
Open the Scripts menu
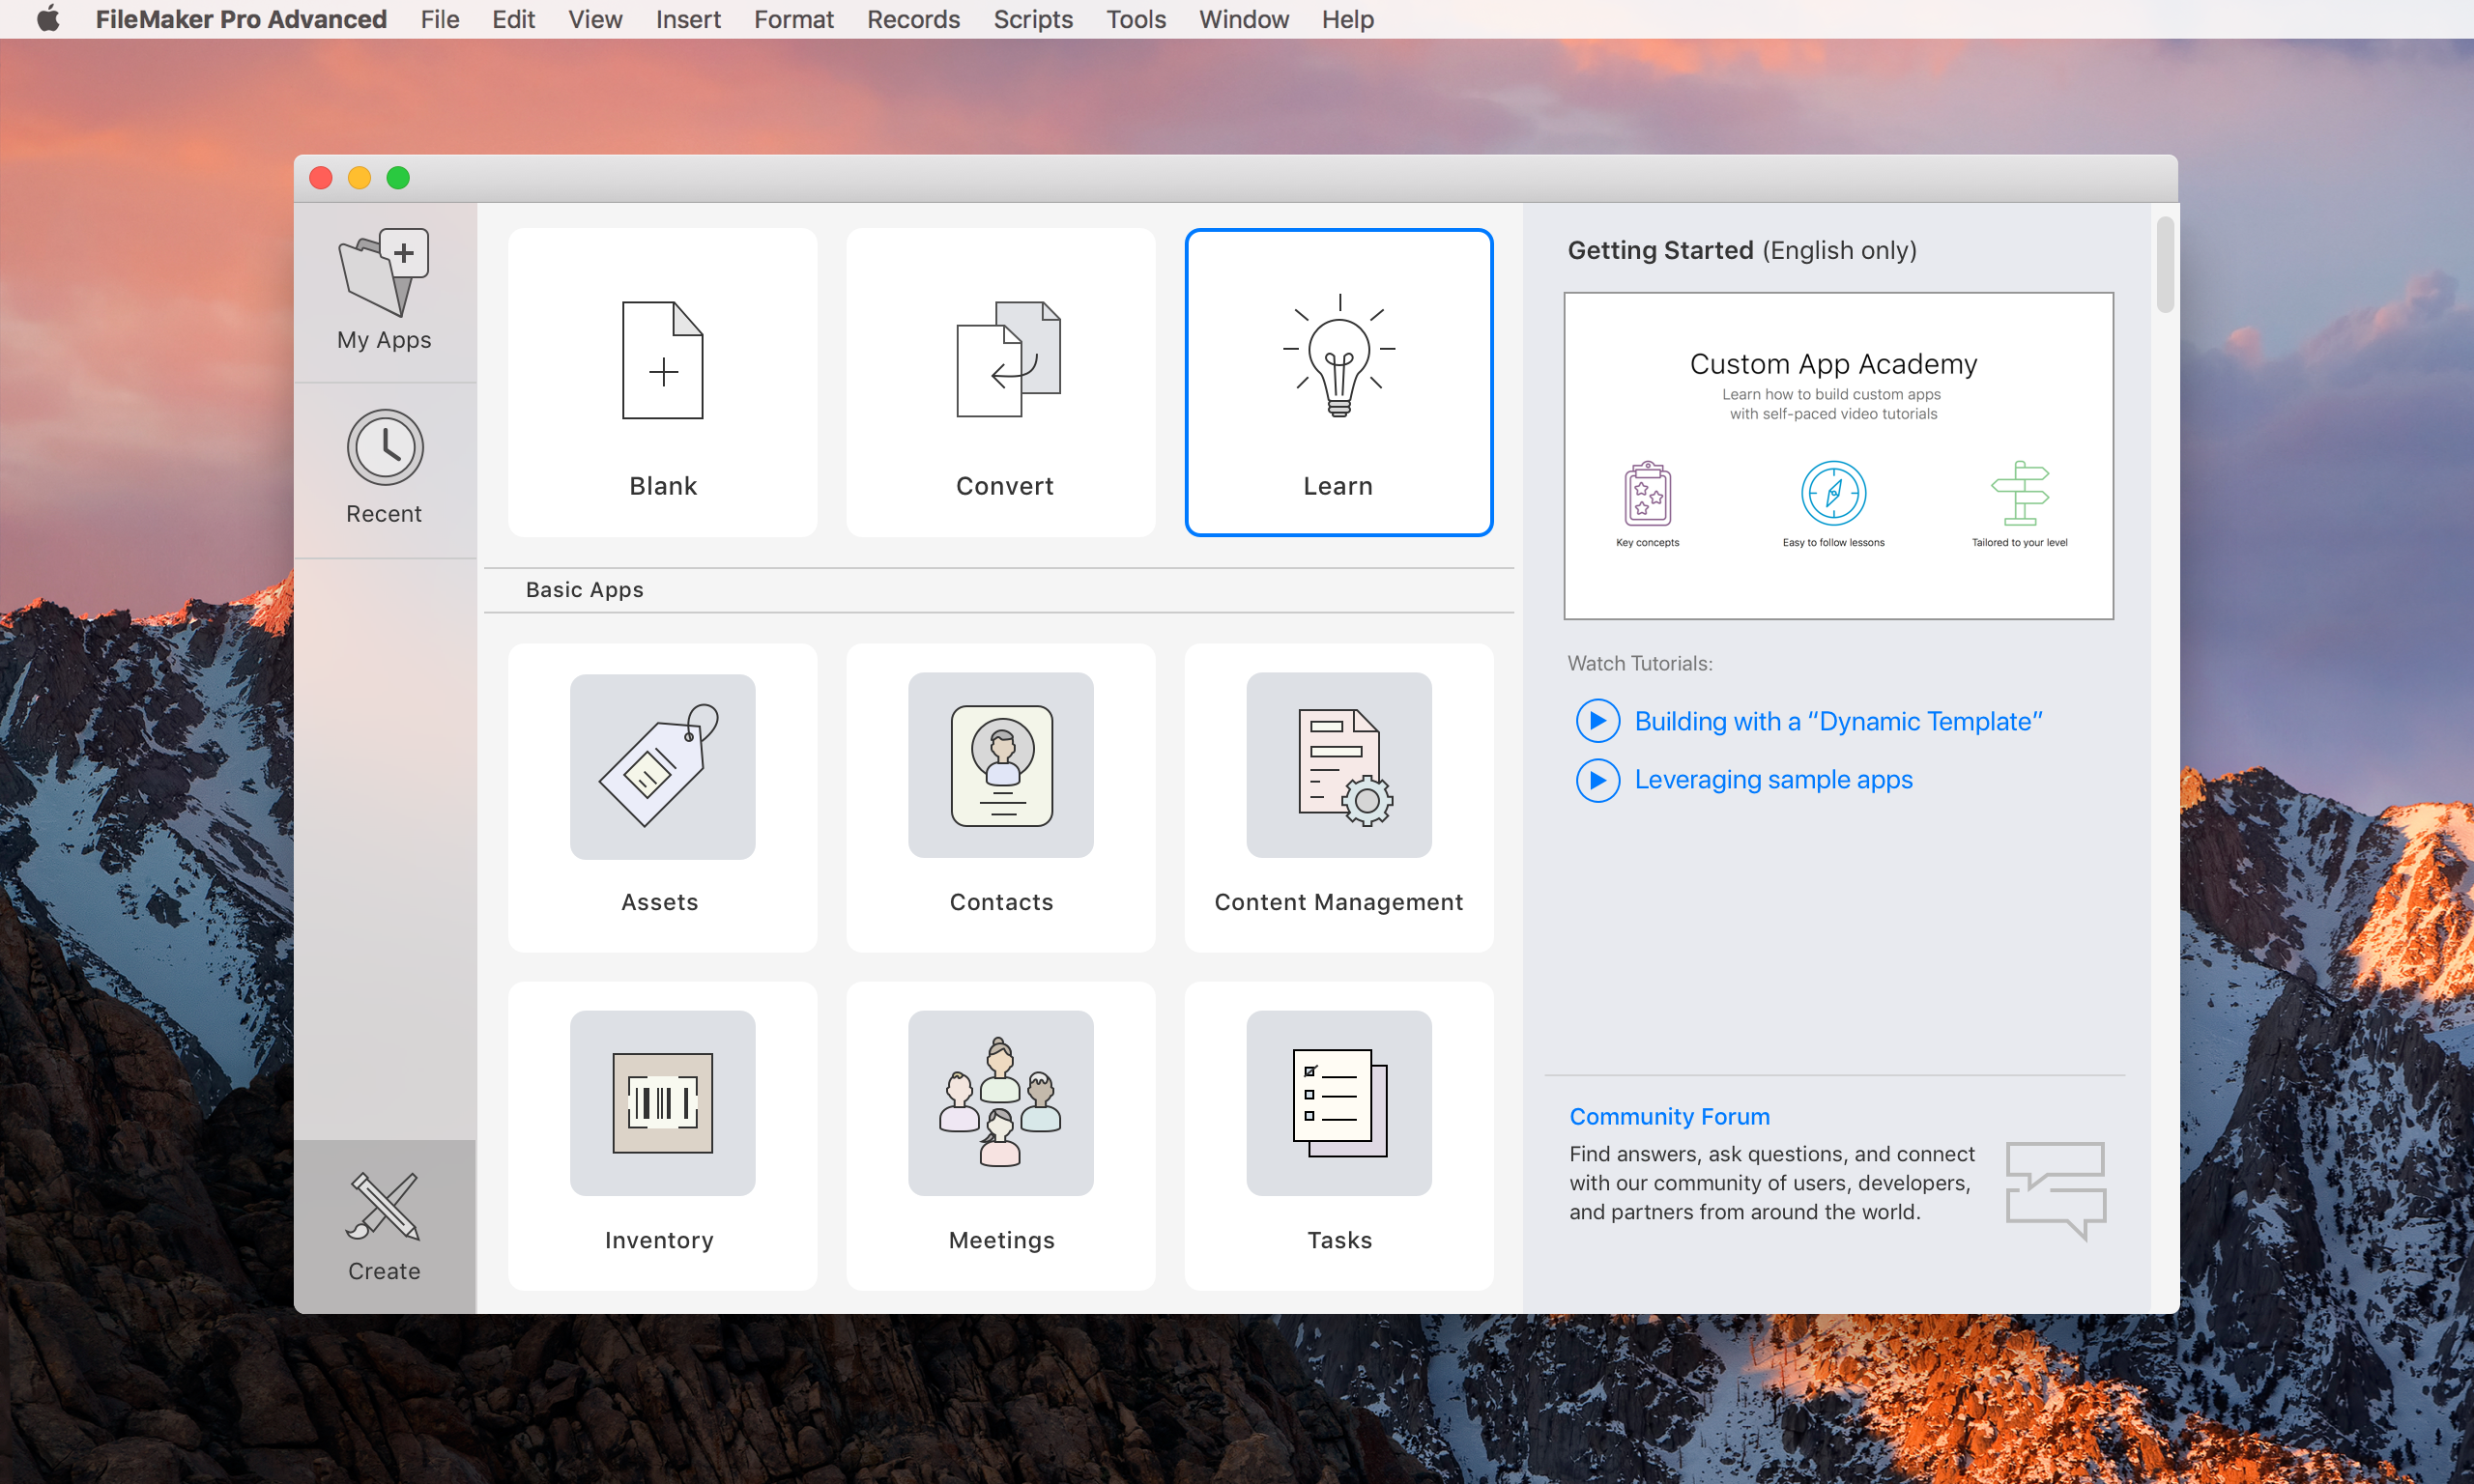tap(1032, 19)
